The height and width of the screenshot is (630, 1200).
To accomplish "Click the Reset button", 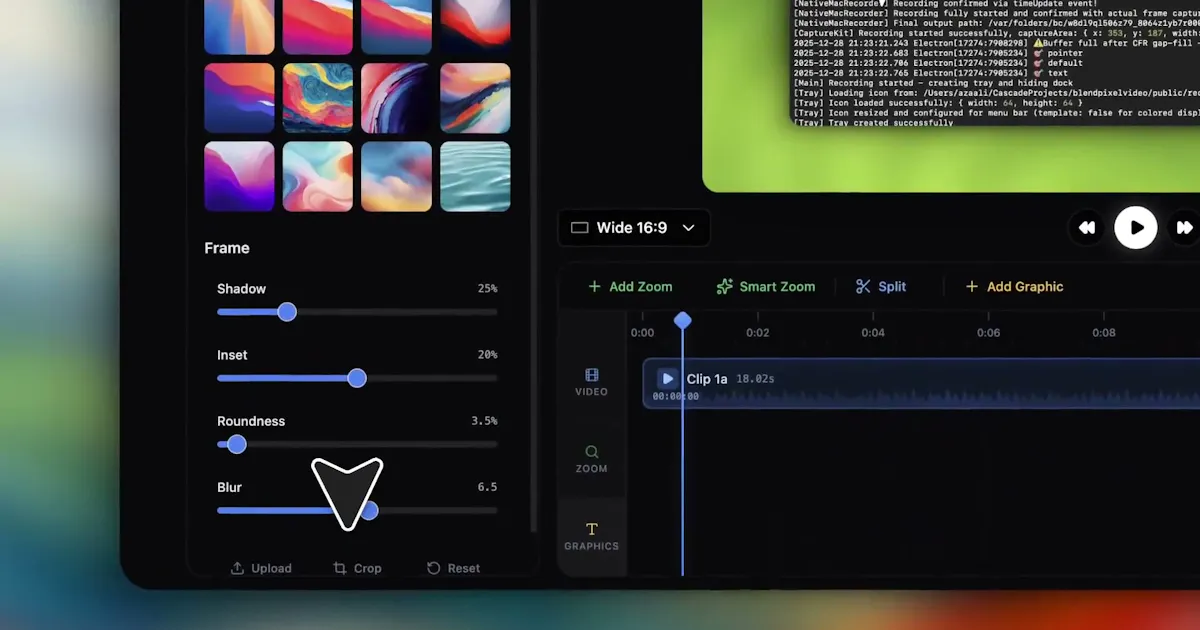I will 453,568.
